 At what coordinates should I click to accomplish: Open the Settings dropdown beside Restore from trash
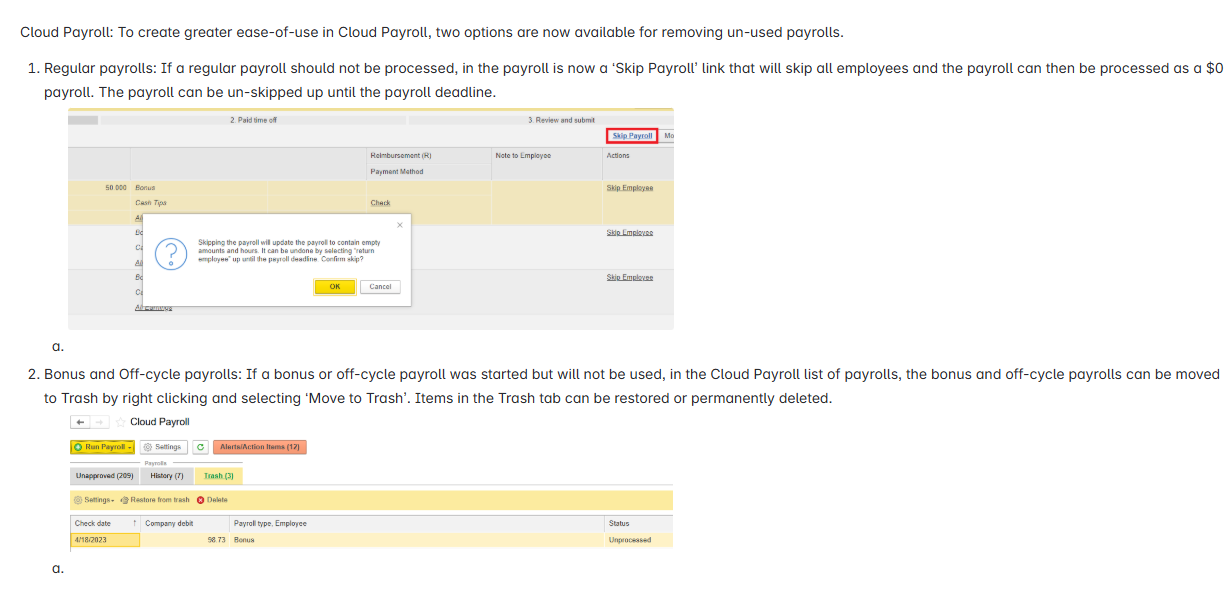(x=94, y=500)
